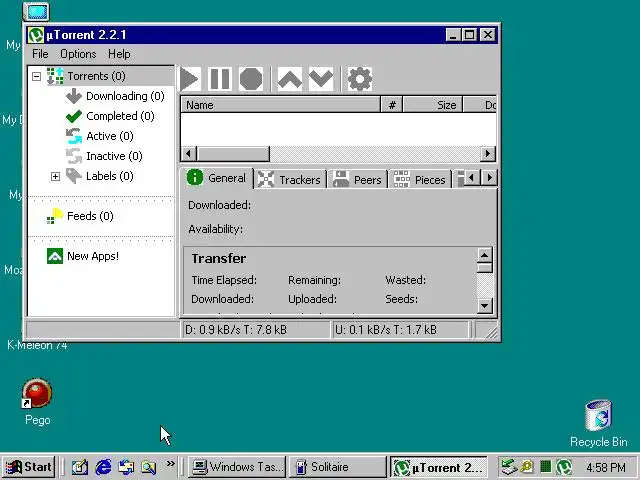This screenshot has height=480, width=640.
Task: Select Downloading (0) in sidebar
Action: point(125,96)
